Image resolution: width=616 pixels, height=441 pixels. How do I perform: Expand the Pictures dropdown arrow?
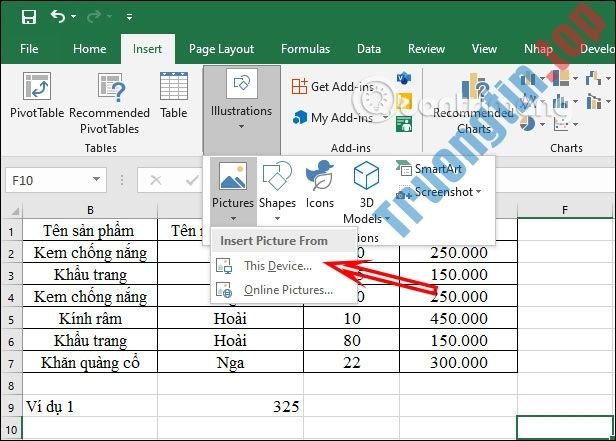tap(233, 218)
